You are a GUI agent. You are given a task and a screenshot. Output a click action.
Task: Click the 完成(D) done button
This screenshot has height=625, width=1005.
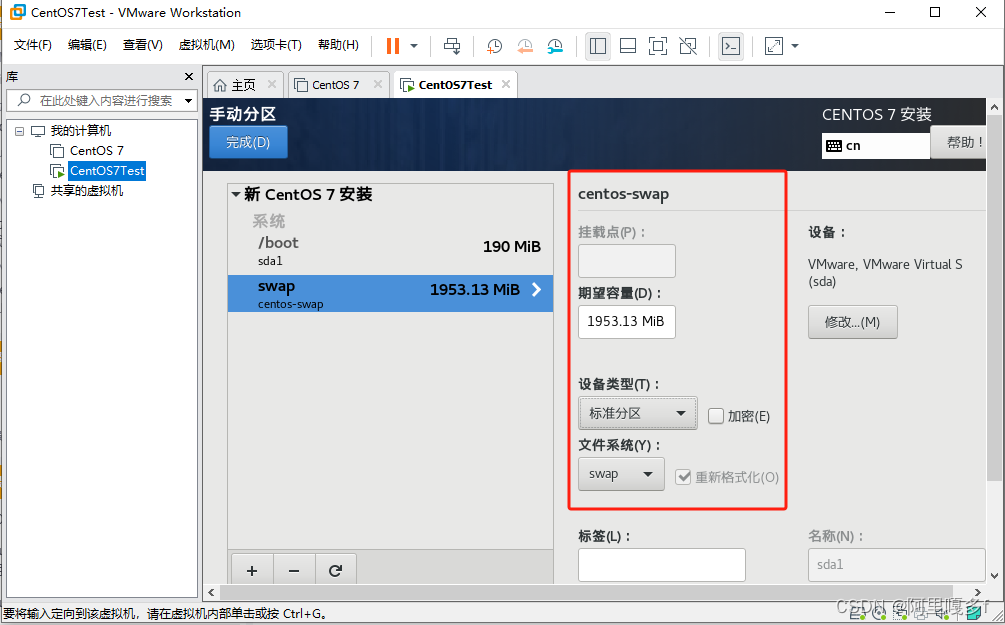pos(248,142)
